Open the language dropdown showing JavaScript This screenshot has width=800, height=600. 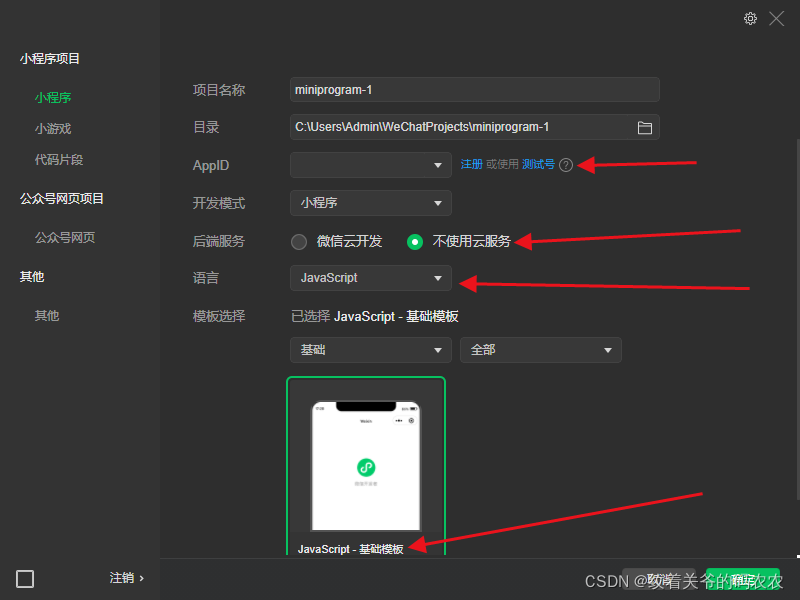371,278
